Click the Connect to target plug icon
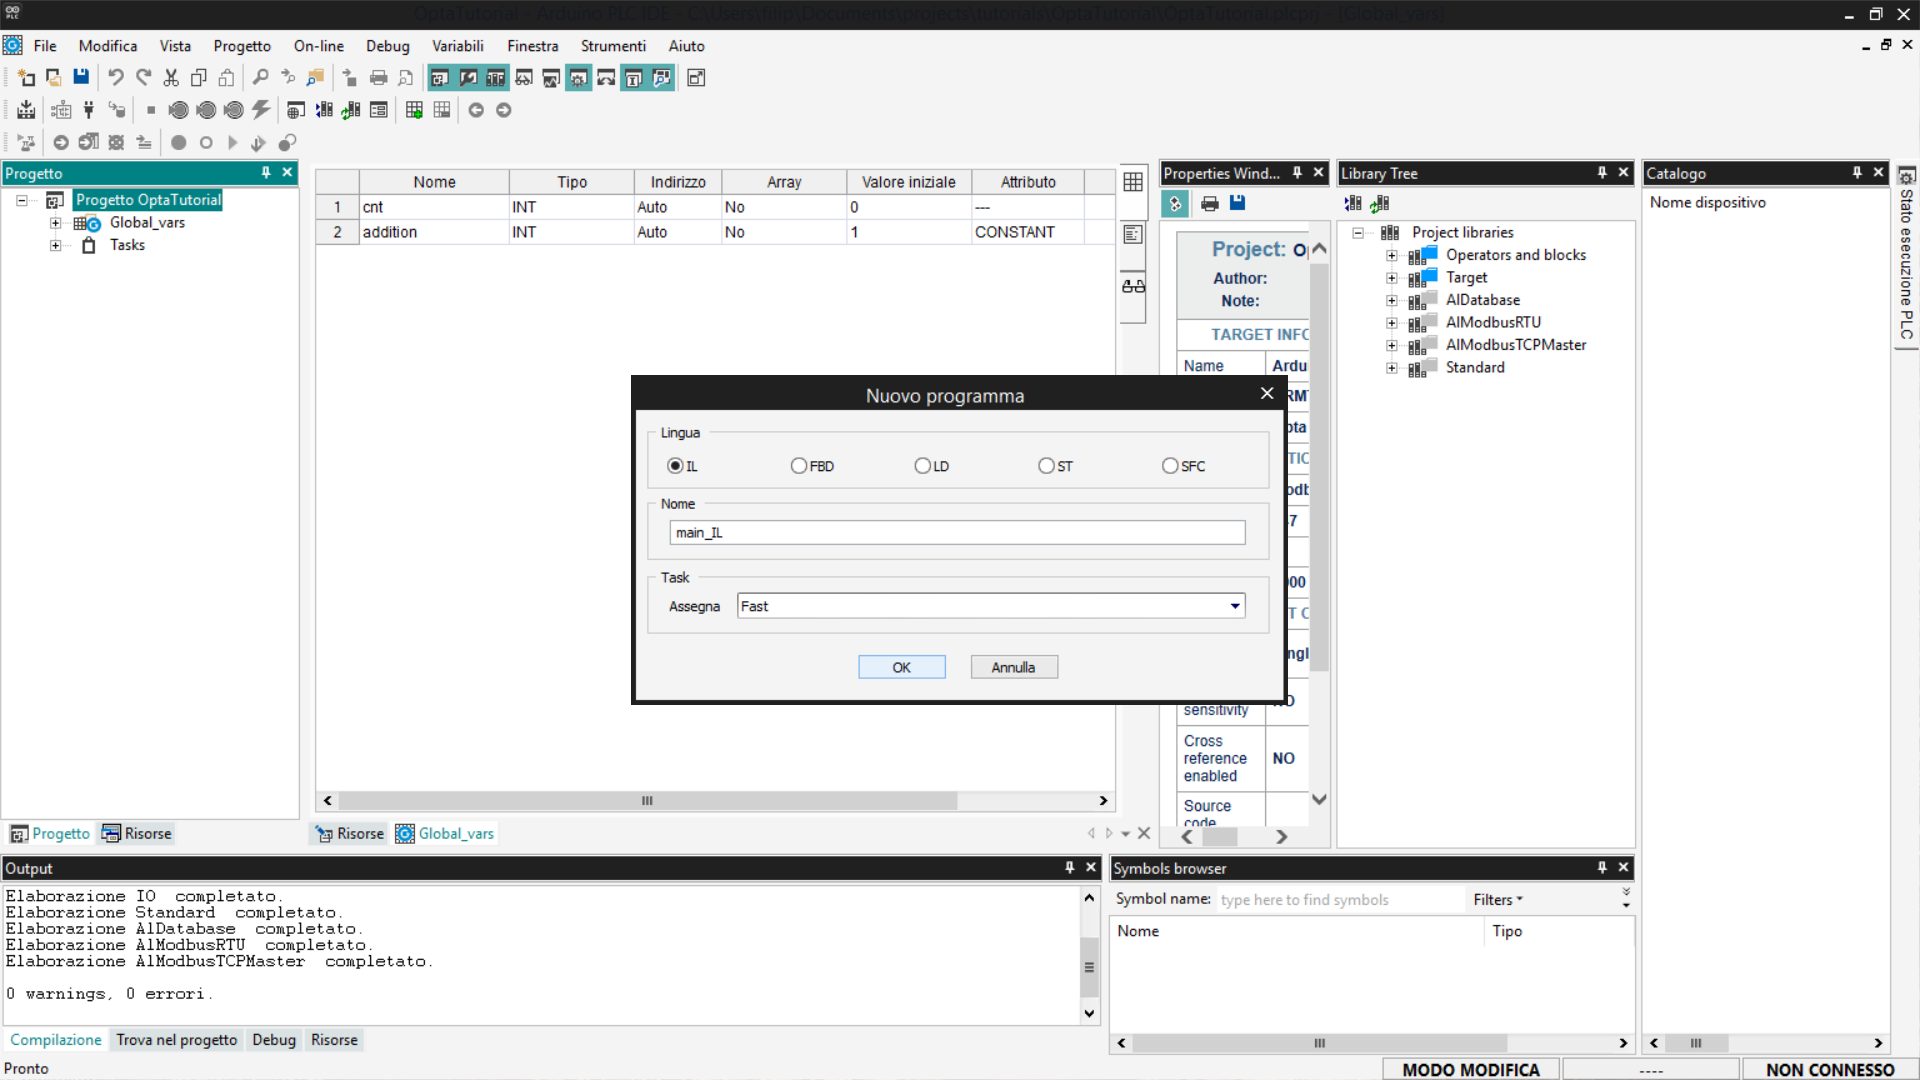This screenshot has height=1080, width=1920. point(89,110)
